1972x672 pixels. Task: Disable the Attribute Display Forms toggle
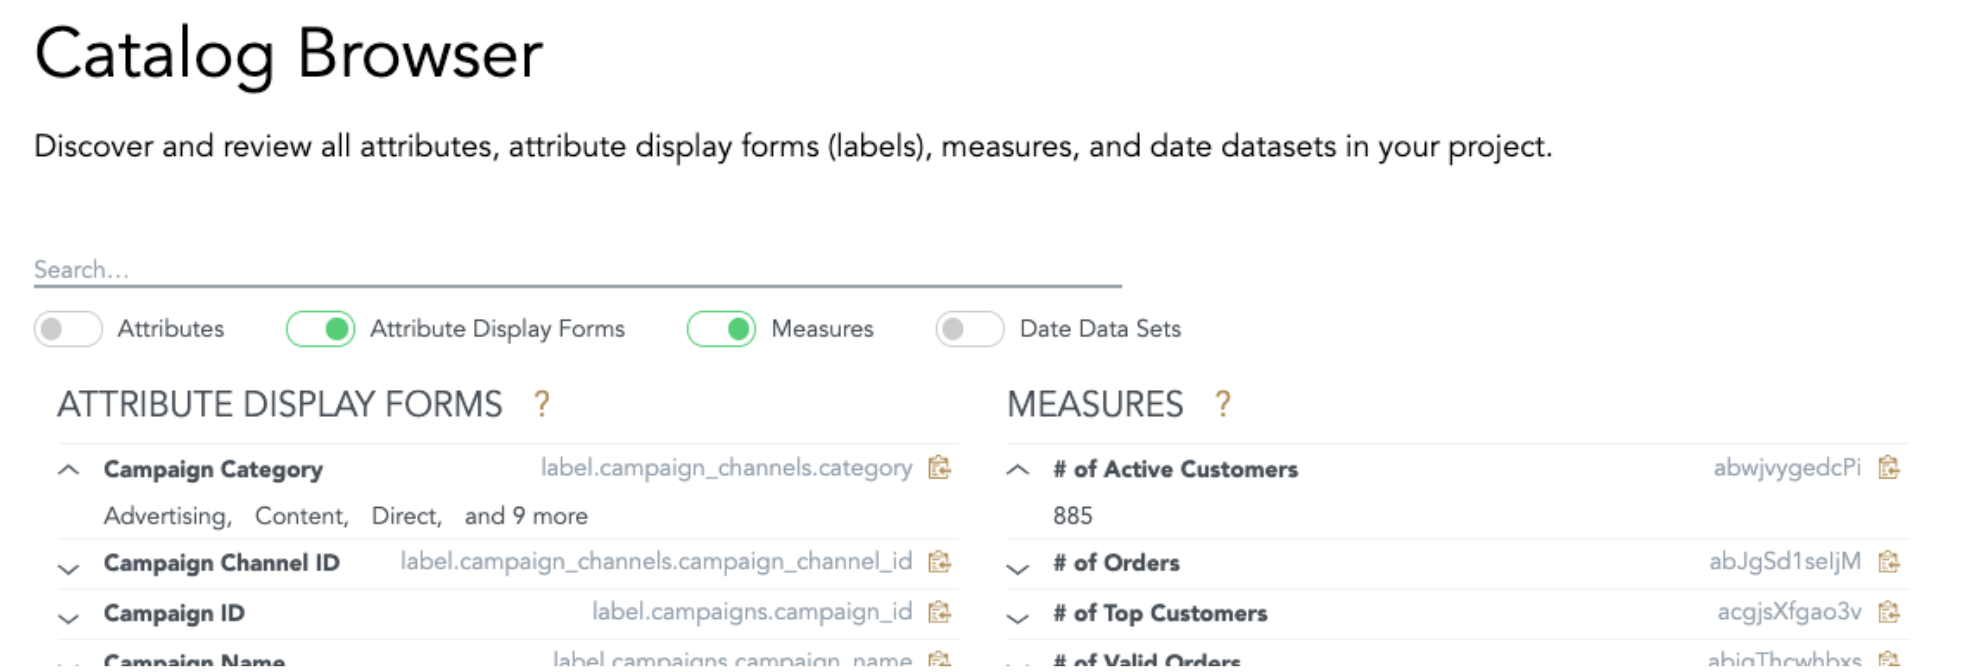click(x=320, y=329)
